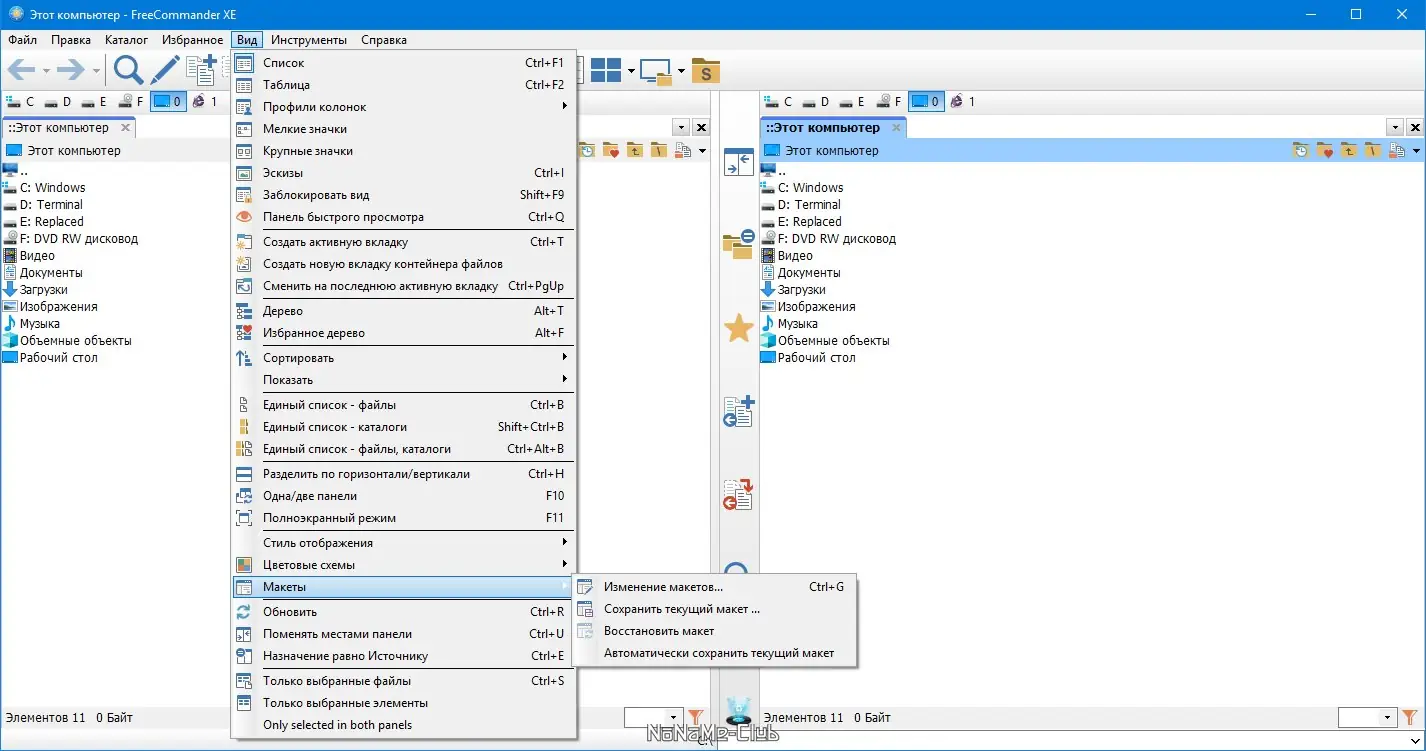Click the orange filter funnel in status bar
This screenshot has height=751, width=1426.
pyautogui.click(x=697, y=717)
